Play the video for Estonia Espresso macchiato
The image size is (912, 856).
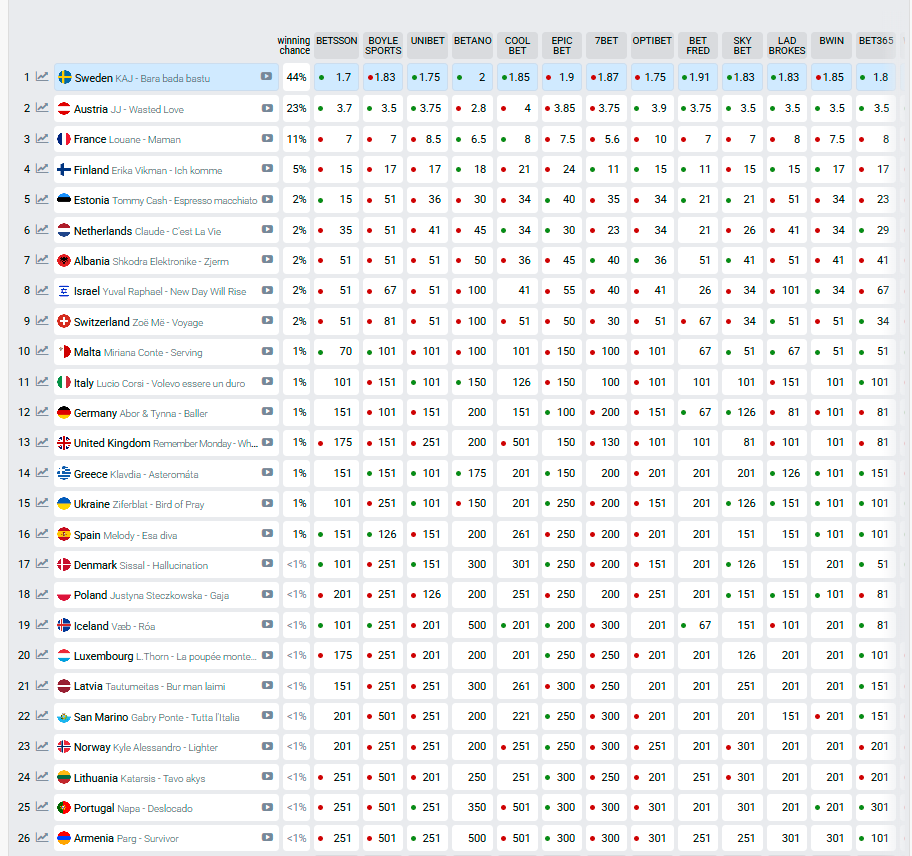pos(267,199)
